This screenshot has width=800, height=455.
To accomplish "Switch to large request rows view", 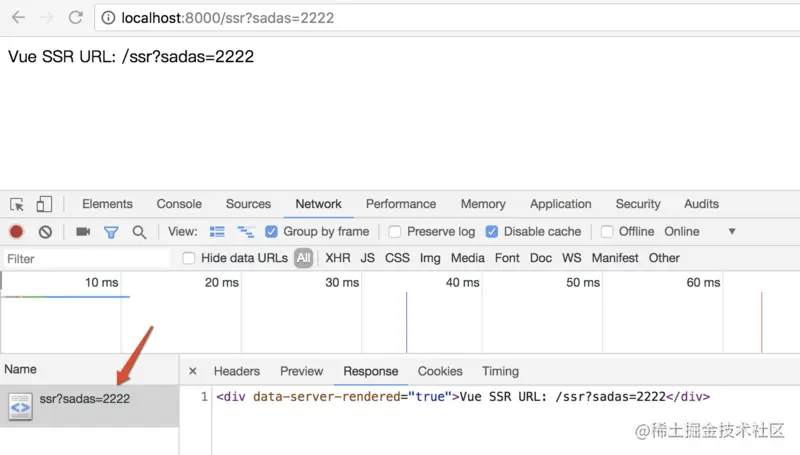I will click(217, 232).
